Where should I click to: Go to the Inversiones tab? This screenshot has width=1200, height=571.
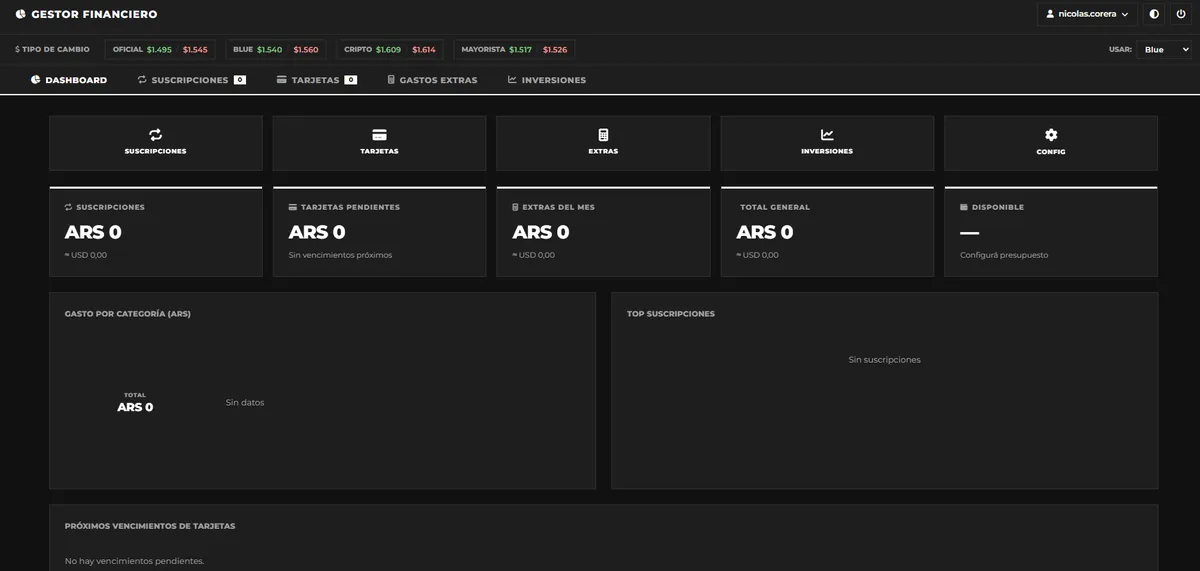click(547, 80)
